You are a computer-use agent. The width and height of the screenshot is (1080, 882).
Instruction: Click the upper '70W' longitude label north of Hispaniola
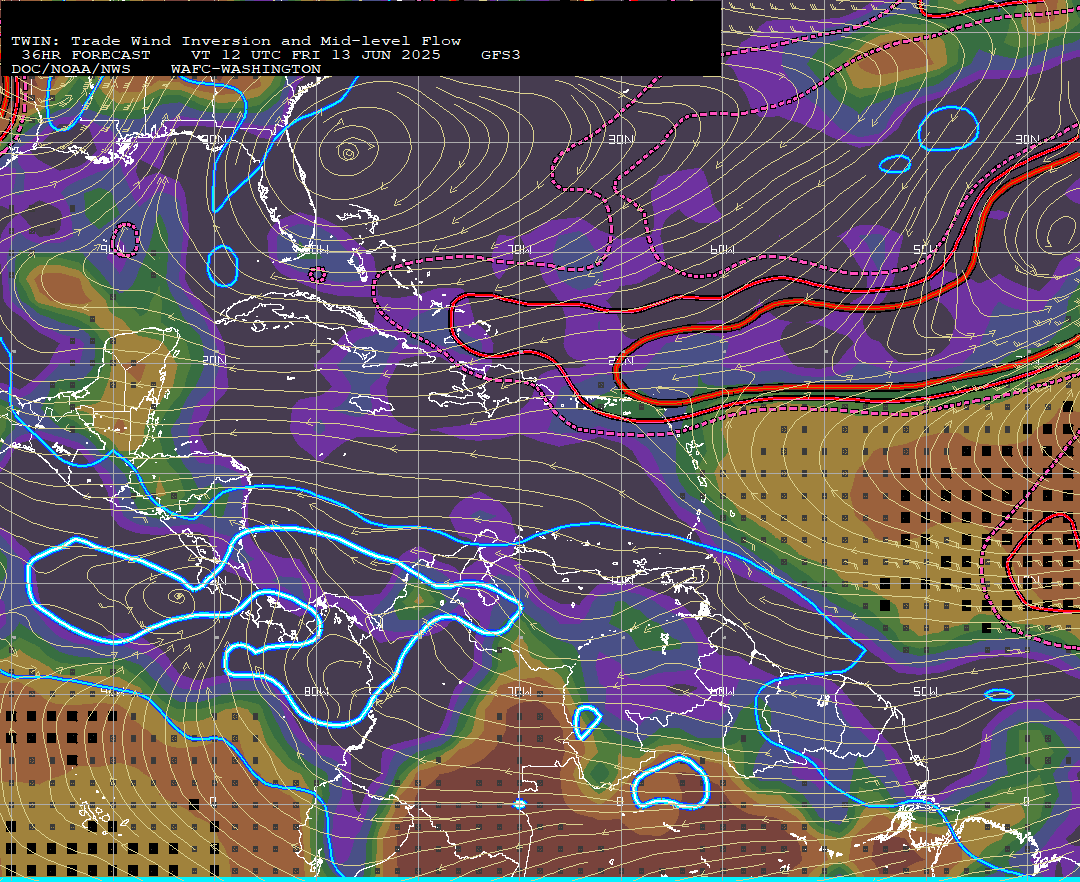[519, 249]
